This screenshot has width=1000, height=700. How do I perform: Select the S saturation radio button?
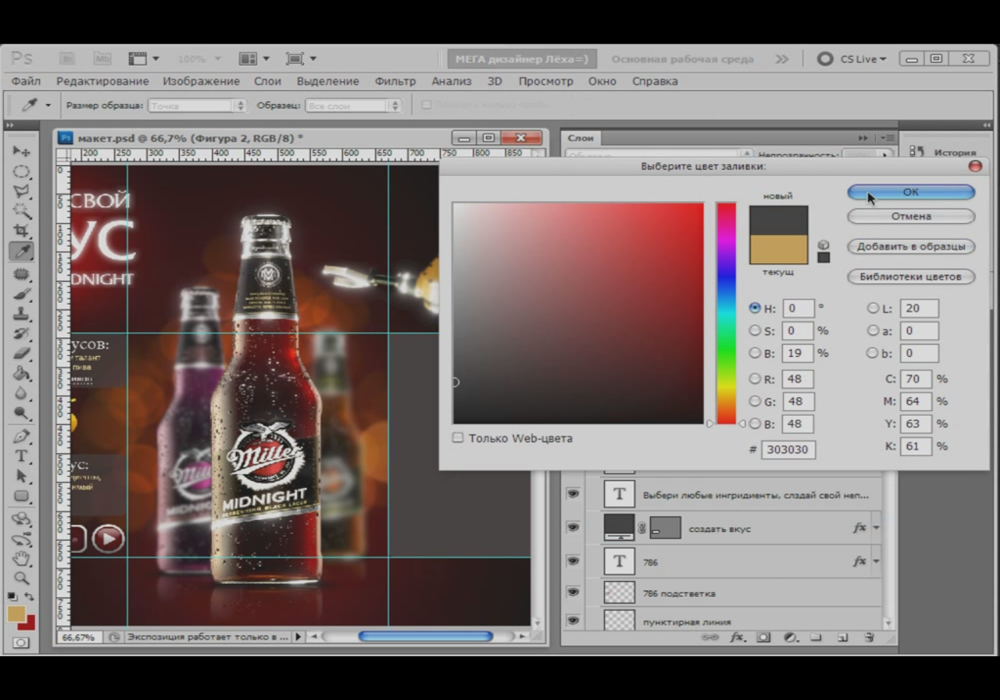coord(755,331)
